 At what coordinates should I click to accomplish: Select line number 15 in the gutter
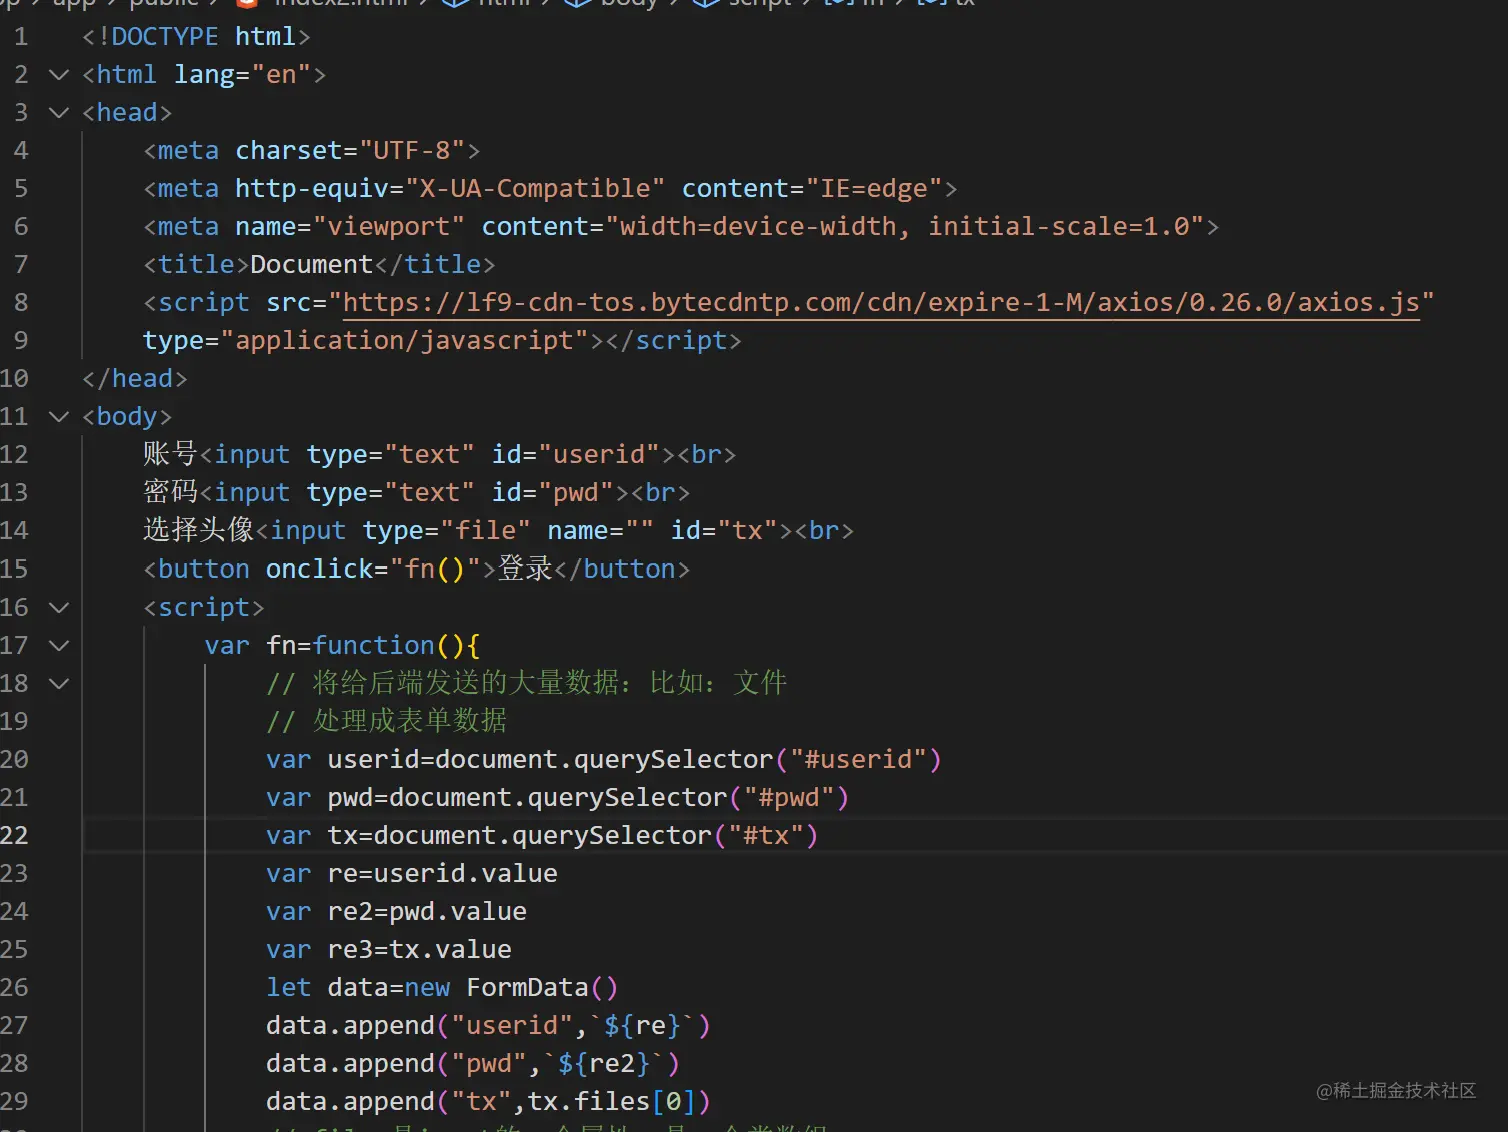[x=14, y=569]
